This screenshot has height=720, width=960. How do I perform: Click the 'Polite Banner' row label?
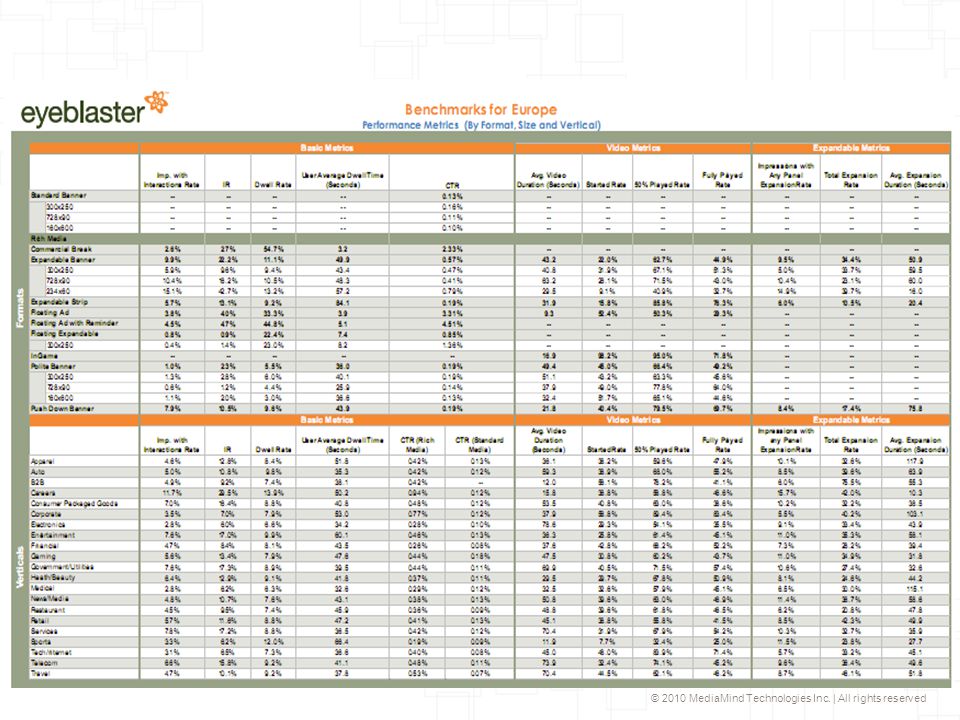[53, 366]
